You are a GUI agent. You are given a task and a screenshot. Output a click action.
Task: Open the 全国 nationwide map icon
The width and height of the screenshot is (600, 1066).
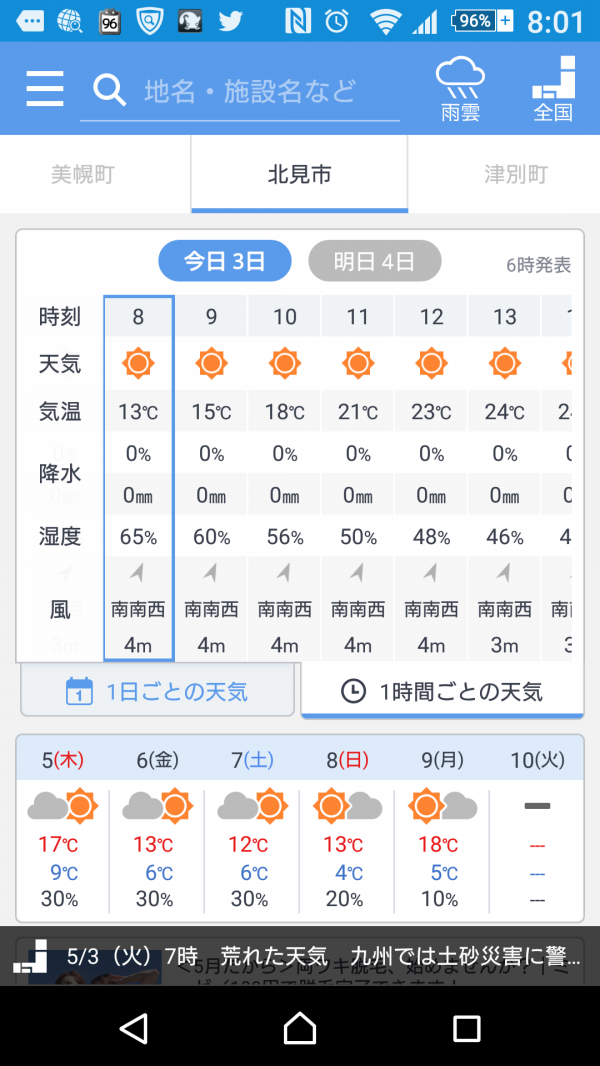[553, 88]
